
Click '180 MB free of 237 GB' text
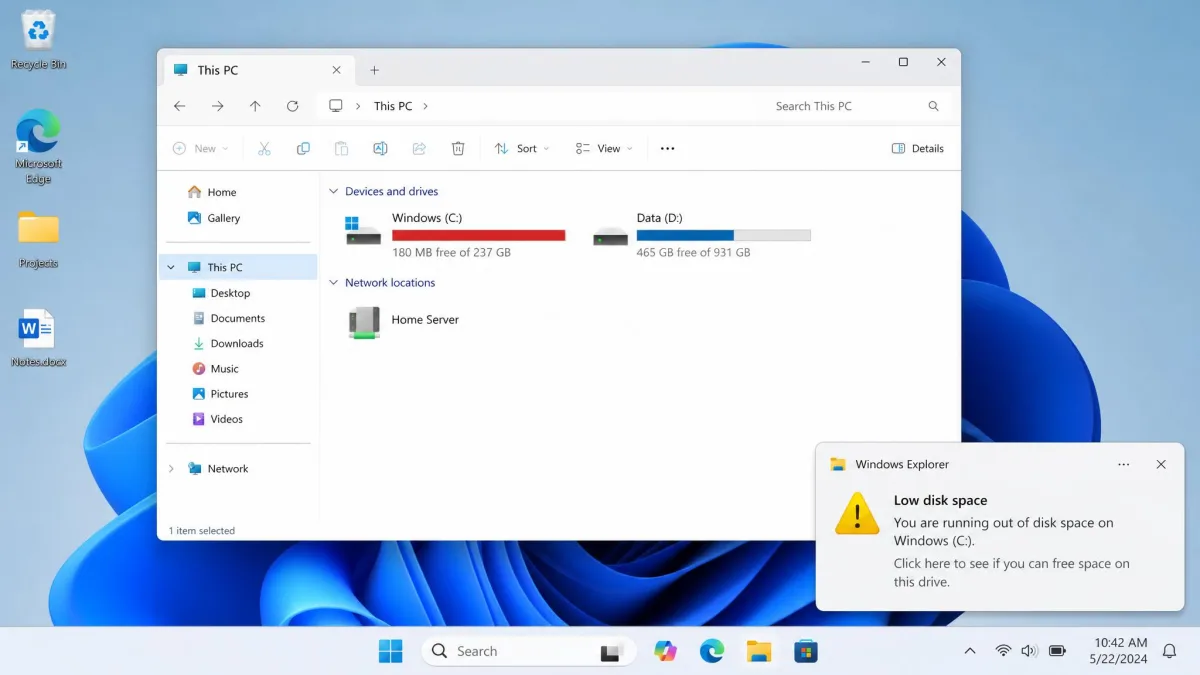pos(451,253)
